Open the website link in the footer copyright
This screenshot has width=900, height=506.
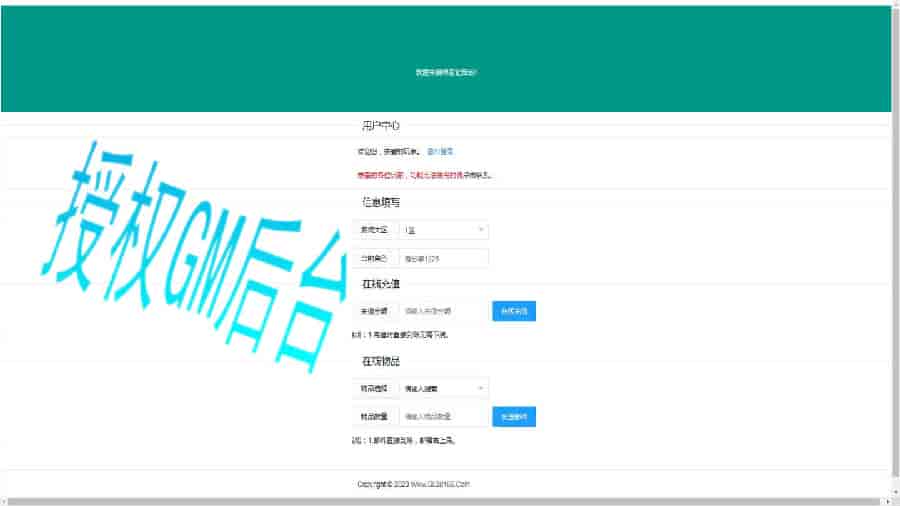tap(438, 484)
